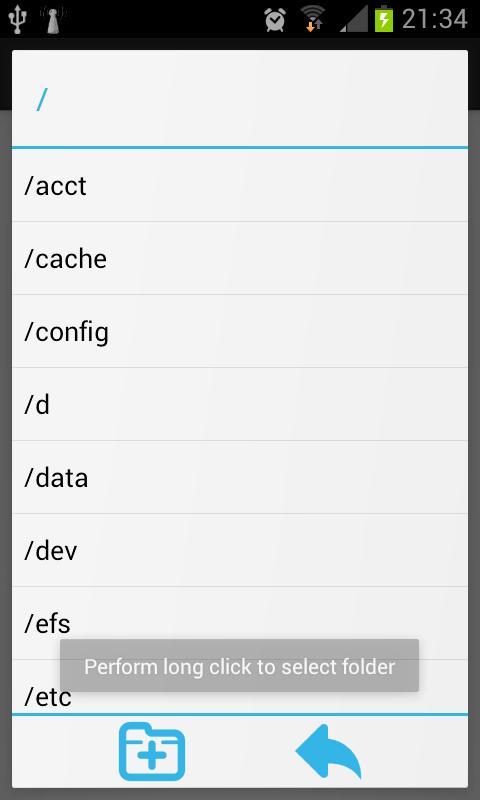
Task: Tap the Wi-Fi signal status icon
Action: tap(312, 19)
